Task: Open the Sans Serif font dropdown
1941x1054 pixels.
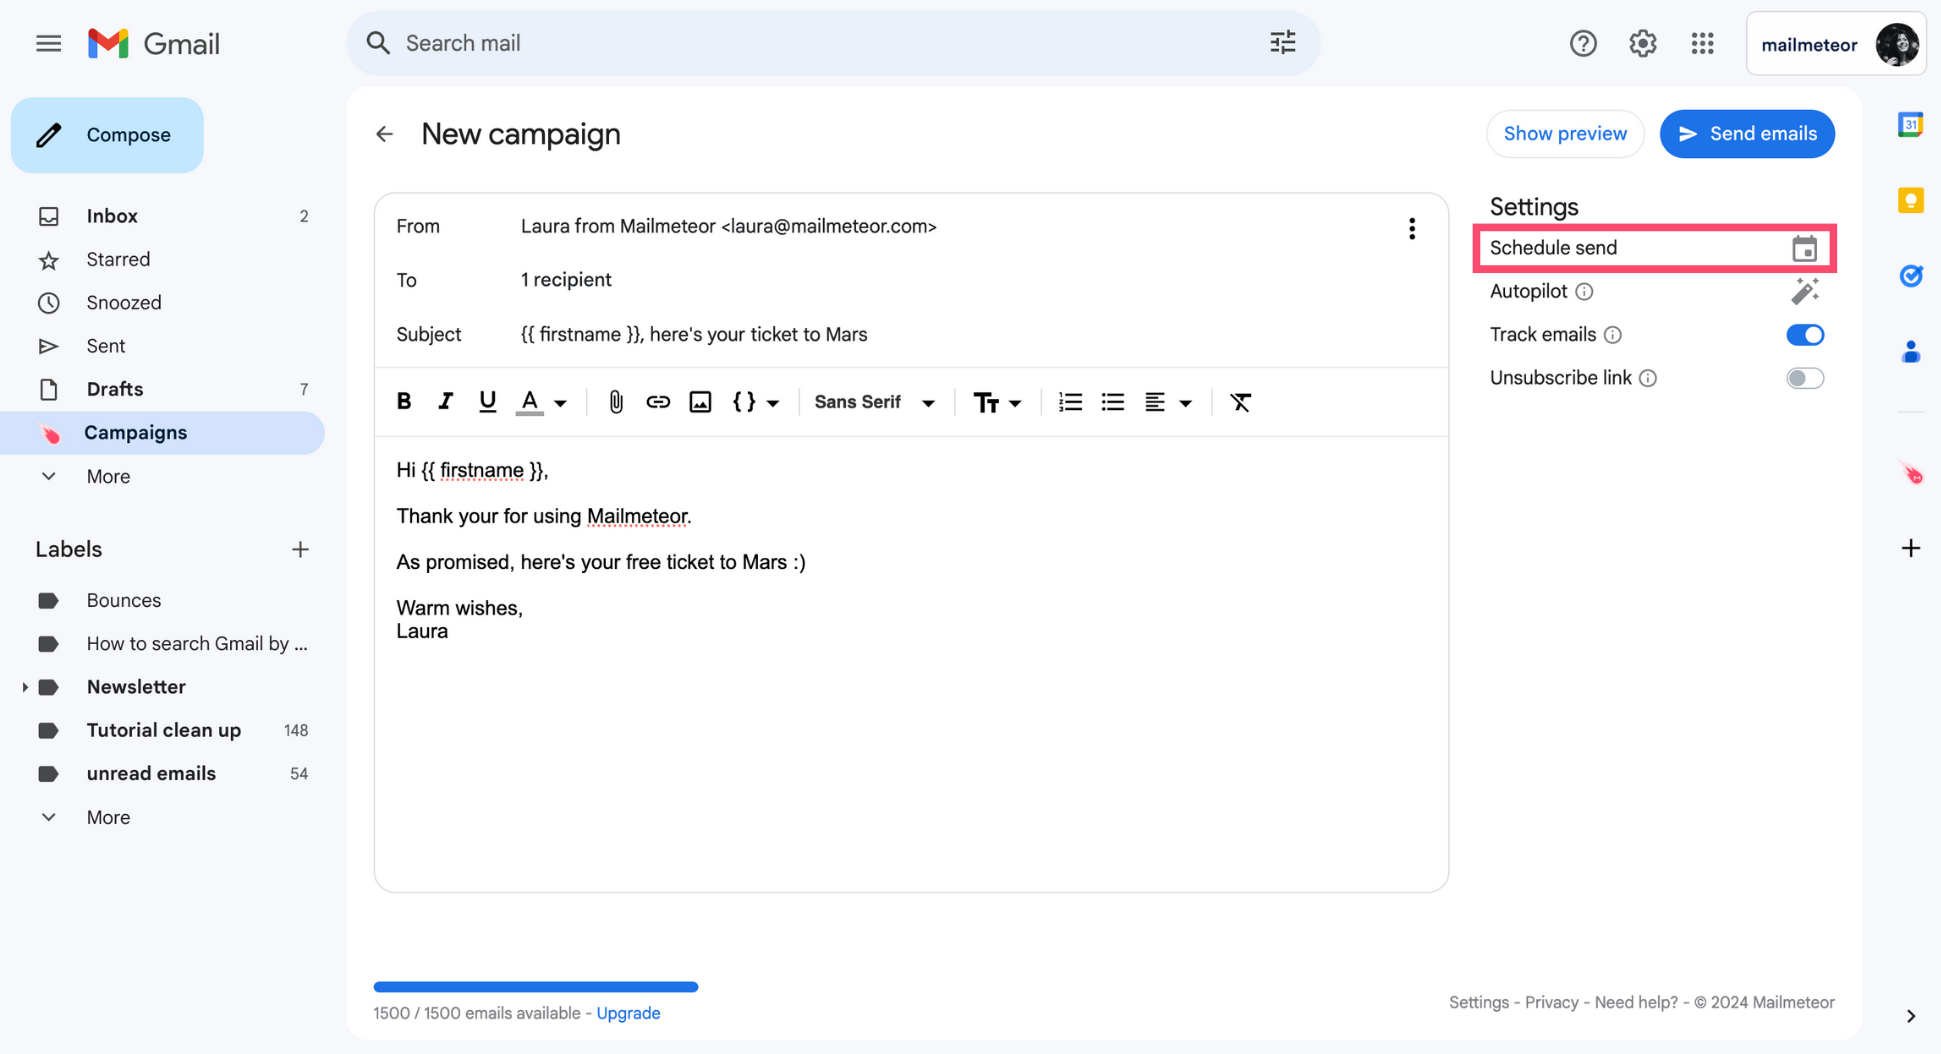Action: (x=875, y=402)
